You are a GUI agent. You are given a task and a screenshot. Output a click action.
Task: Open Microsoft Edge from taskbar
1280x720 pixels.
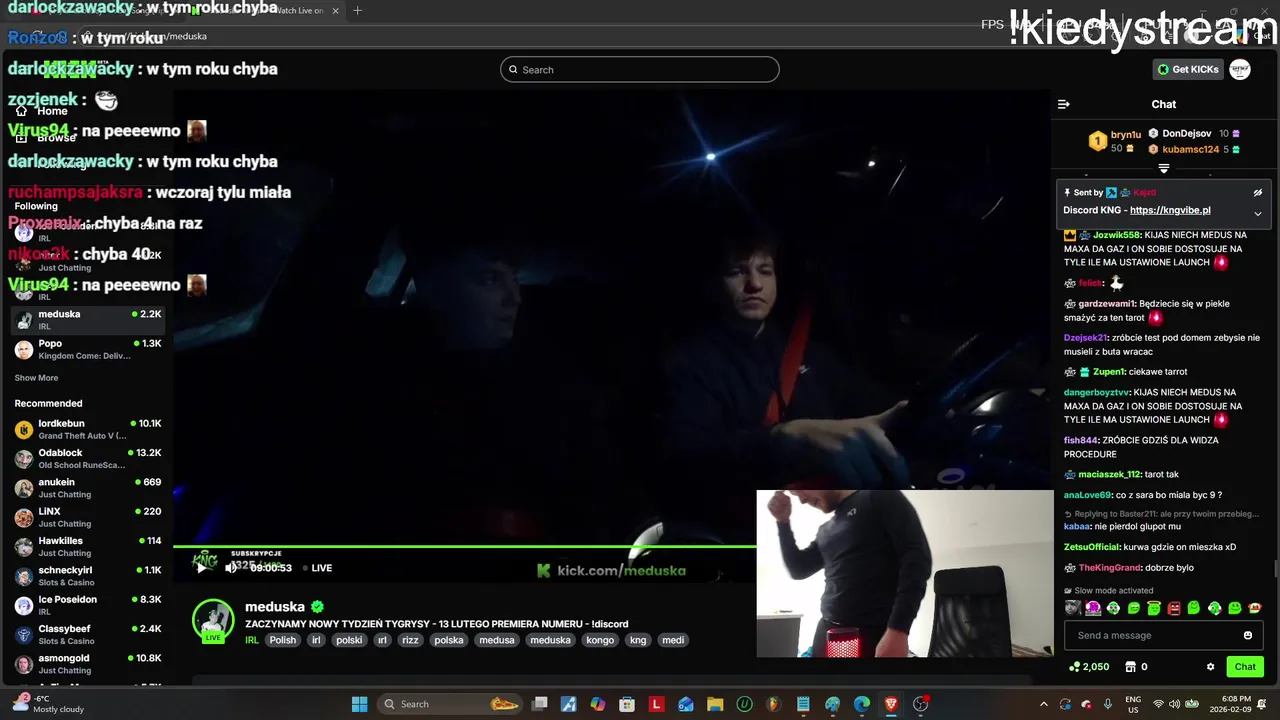(862, 704)
